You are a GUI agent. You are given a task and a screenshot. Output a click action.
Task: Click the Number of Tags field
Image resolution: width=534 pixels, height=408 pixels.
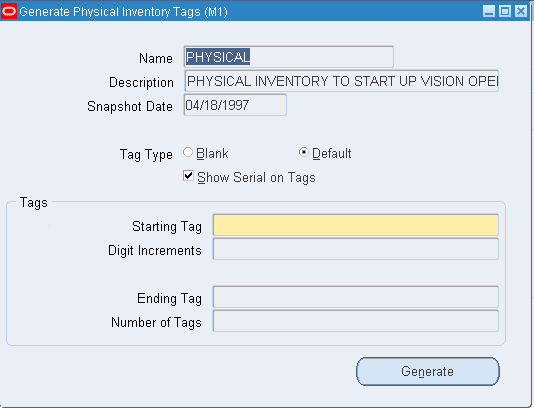tap(356, 321)
